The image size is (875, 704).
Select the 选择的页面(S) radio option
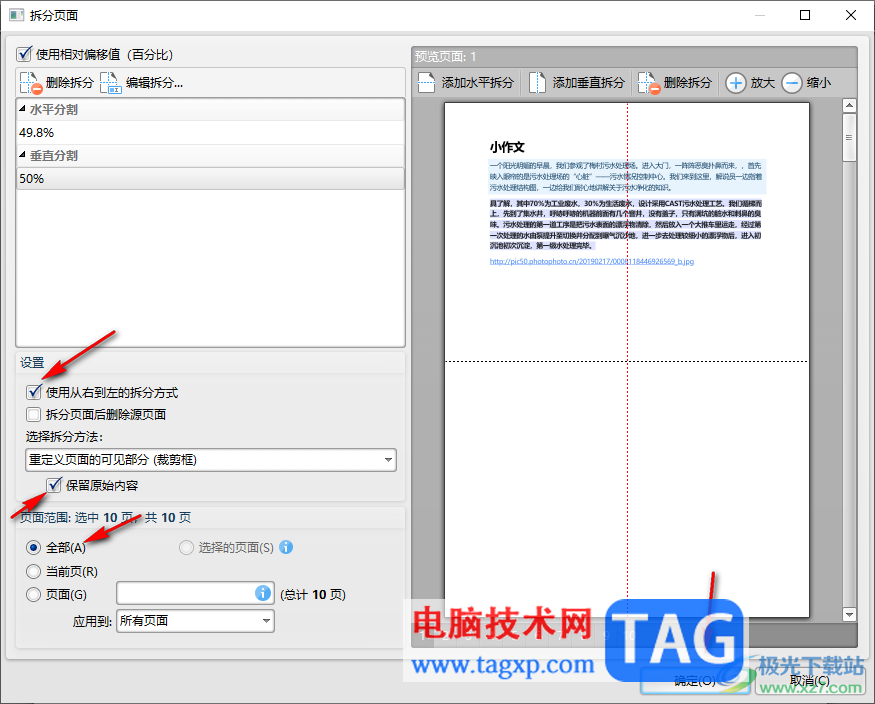[186, 548]
